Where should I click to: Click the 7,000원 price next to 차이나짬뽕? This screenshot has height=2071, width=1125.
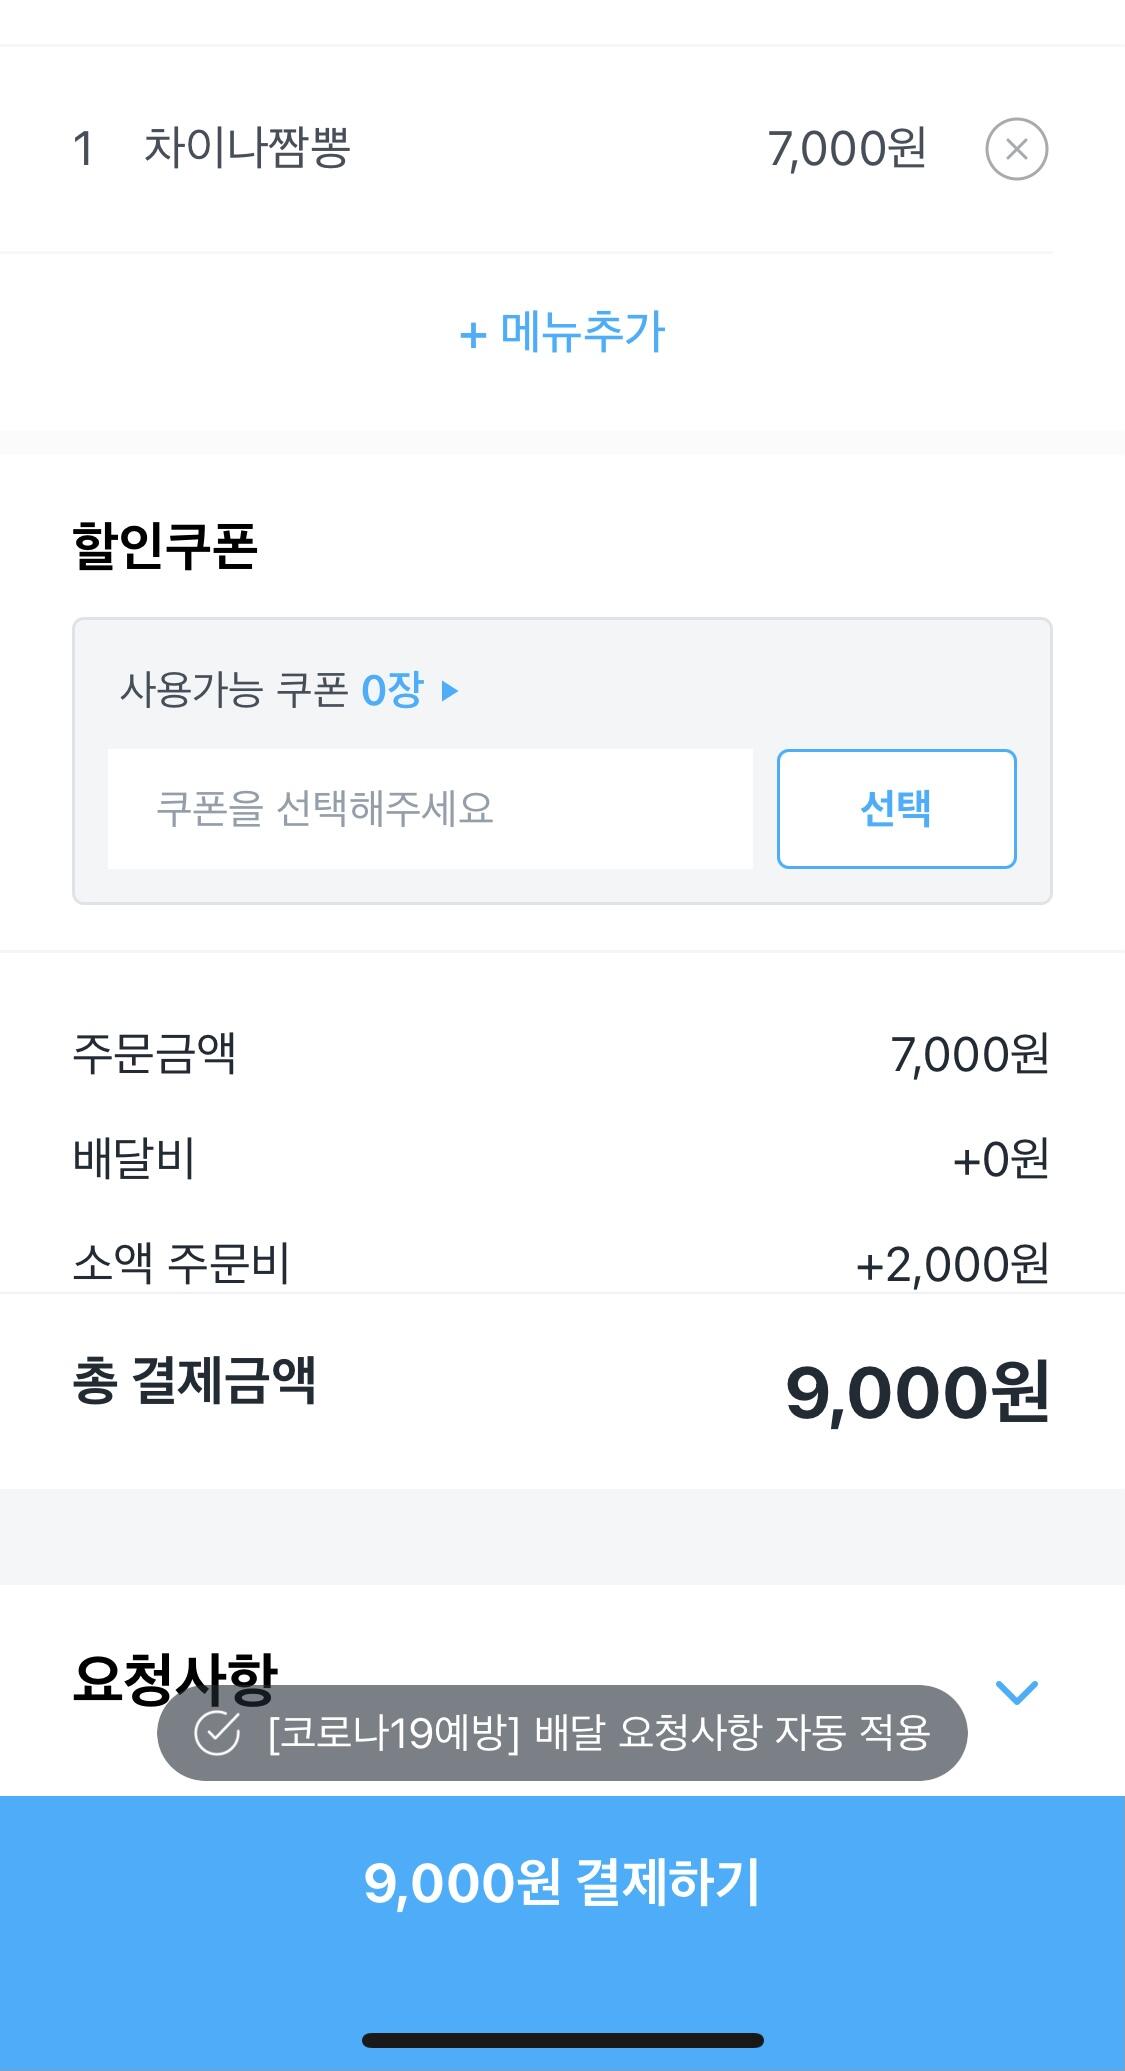point(846,149)
